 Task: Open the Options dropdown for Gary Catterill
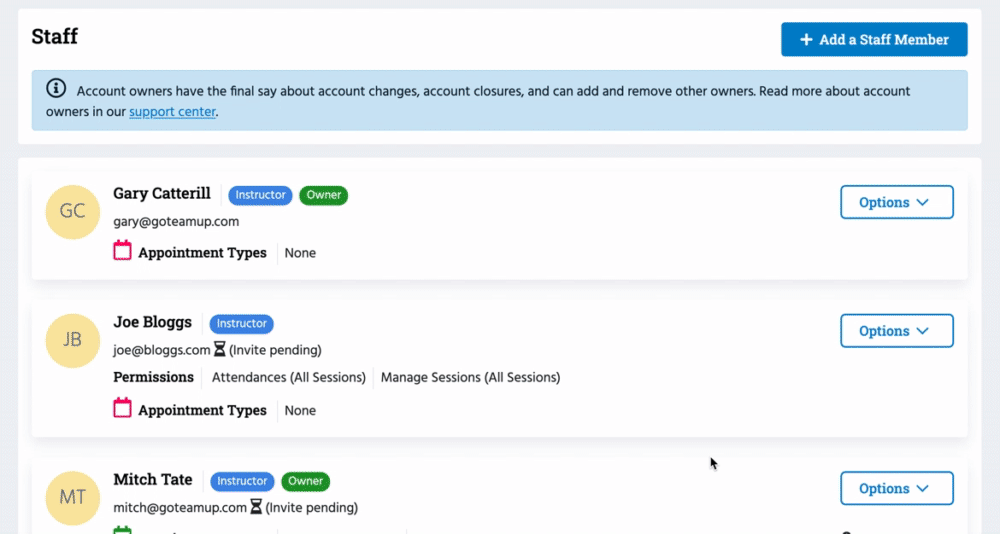896,202
